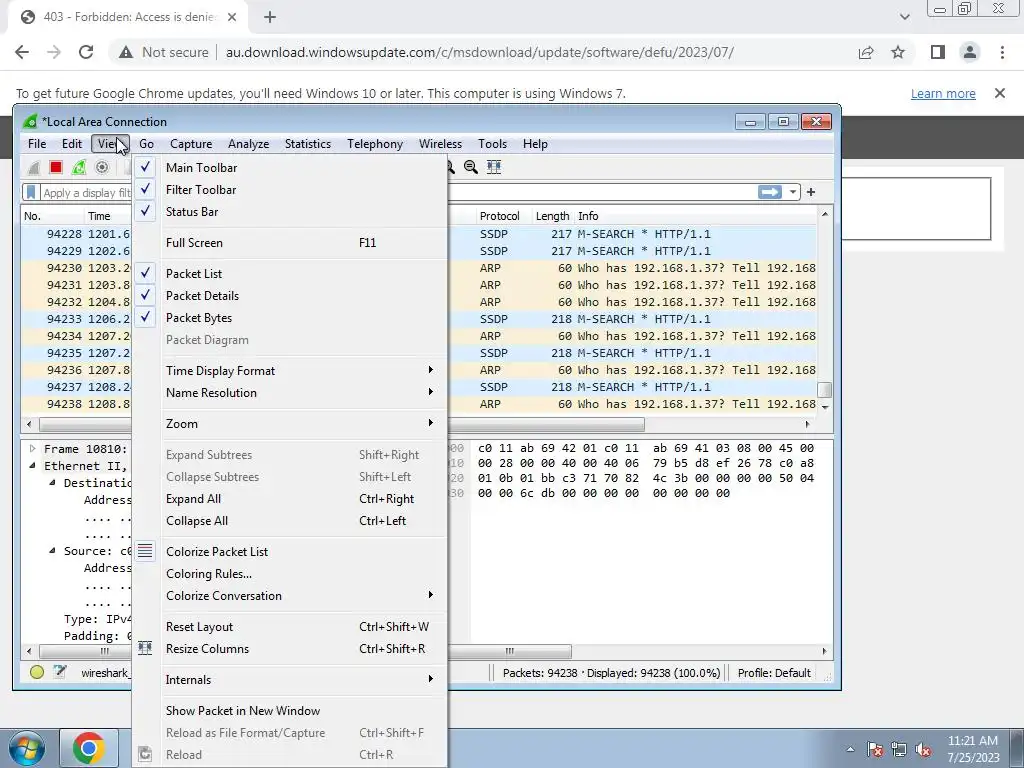Viewport: 1024px width, 768px height.
Task: Add a filter button plus icon
Action: [x=810, y=192]
